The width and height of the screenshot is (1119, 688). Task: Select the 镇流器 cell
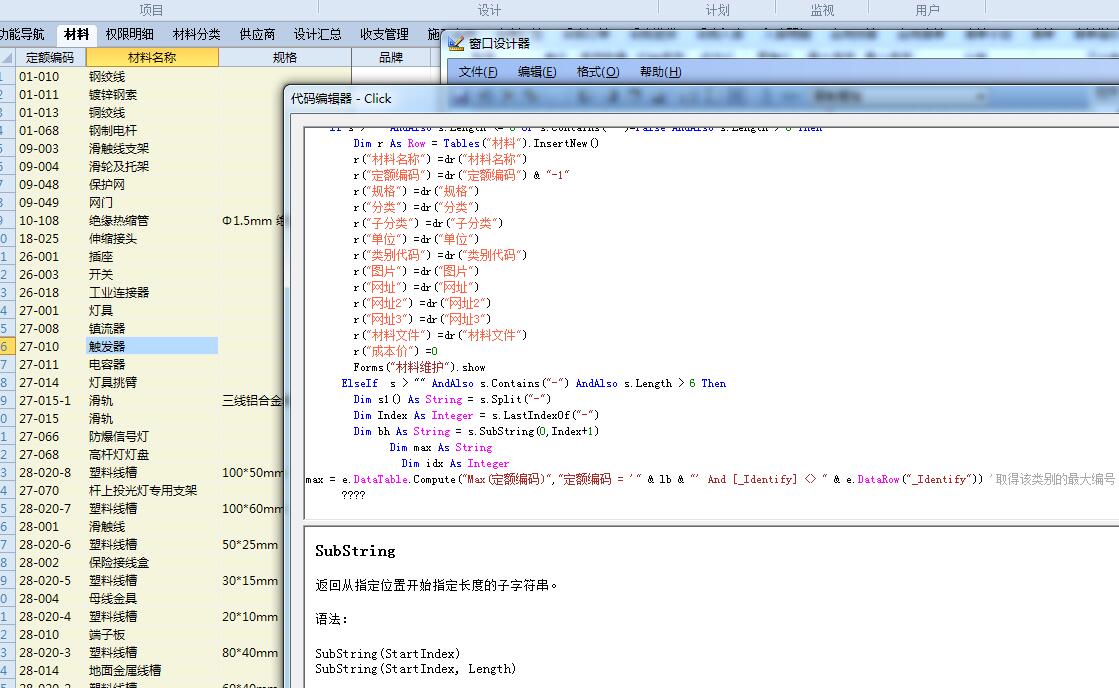(152, 328)
